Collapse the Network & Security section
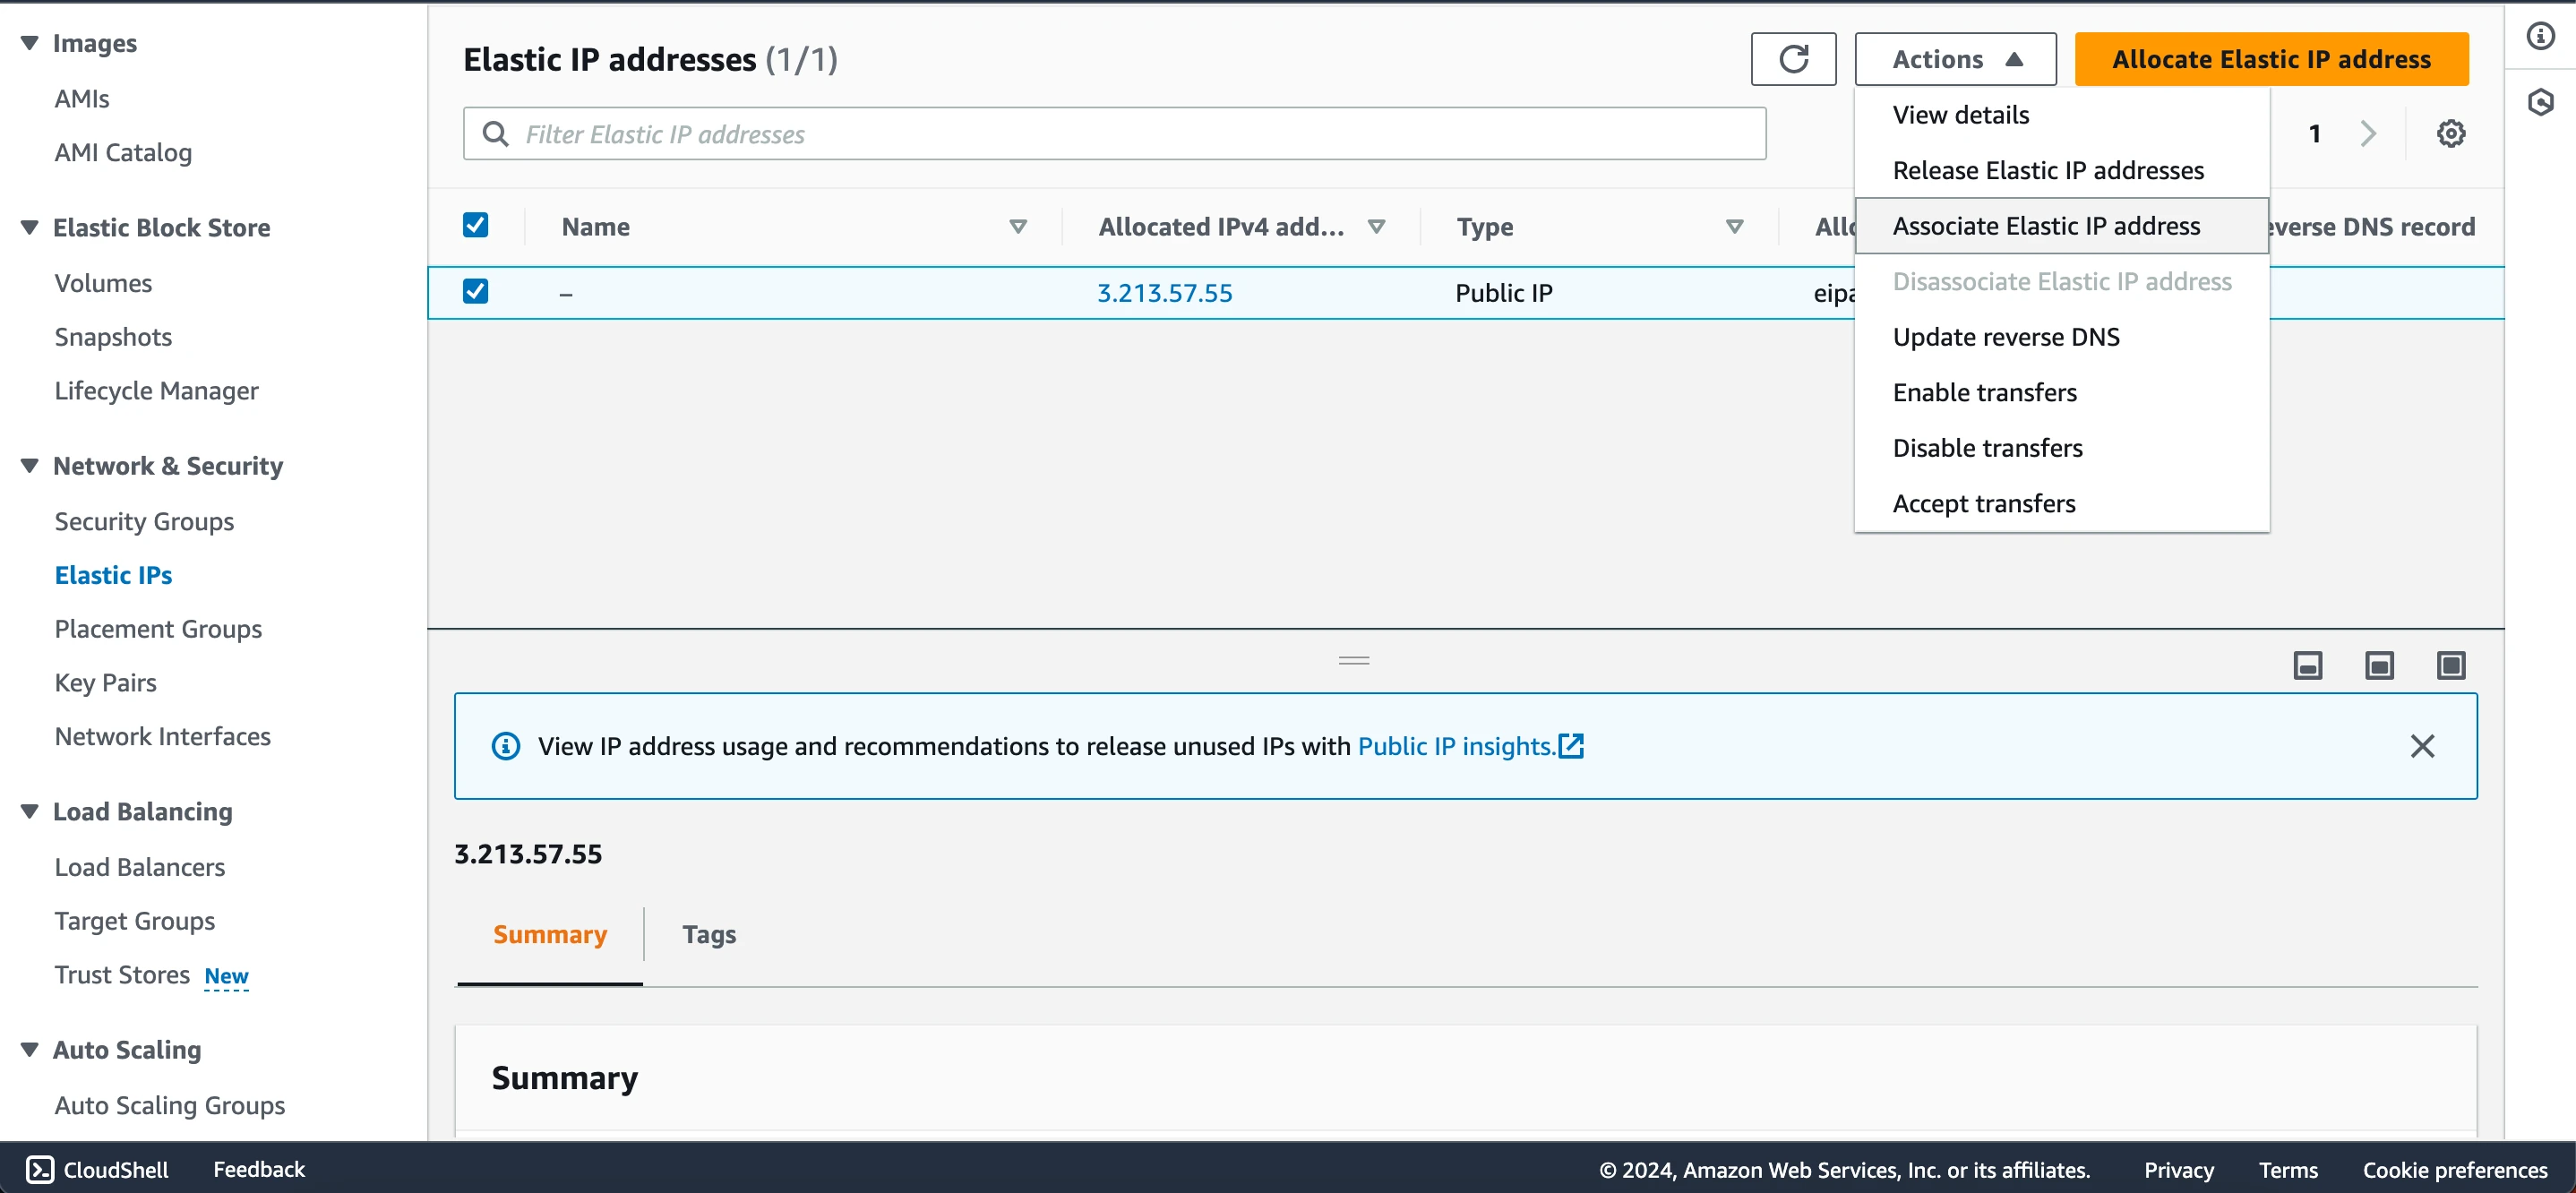This screenshot has height=1193, width=2576. click(x=30, y=465)
